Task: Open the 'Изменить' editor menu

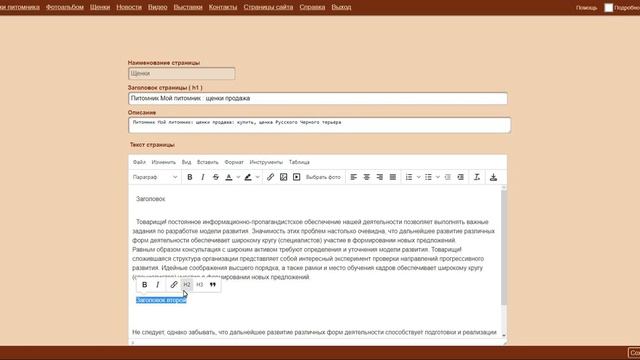Action: click(x=164, y=162)
